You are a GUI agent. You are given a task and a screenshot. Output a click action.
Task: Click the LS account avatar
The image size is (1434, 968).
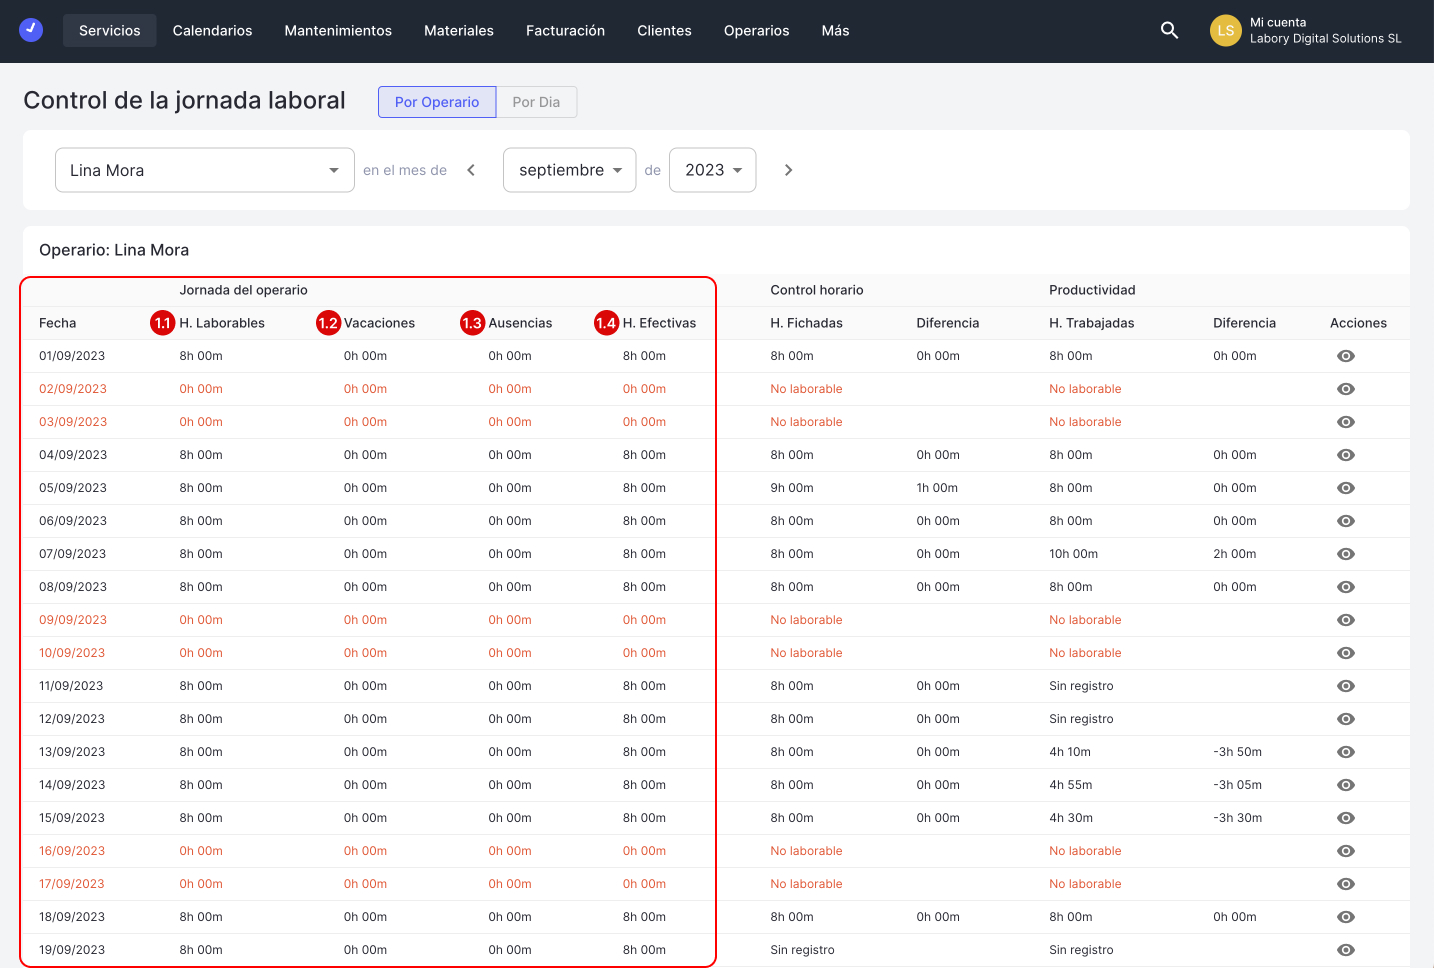1225,31
